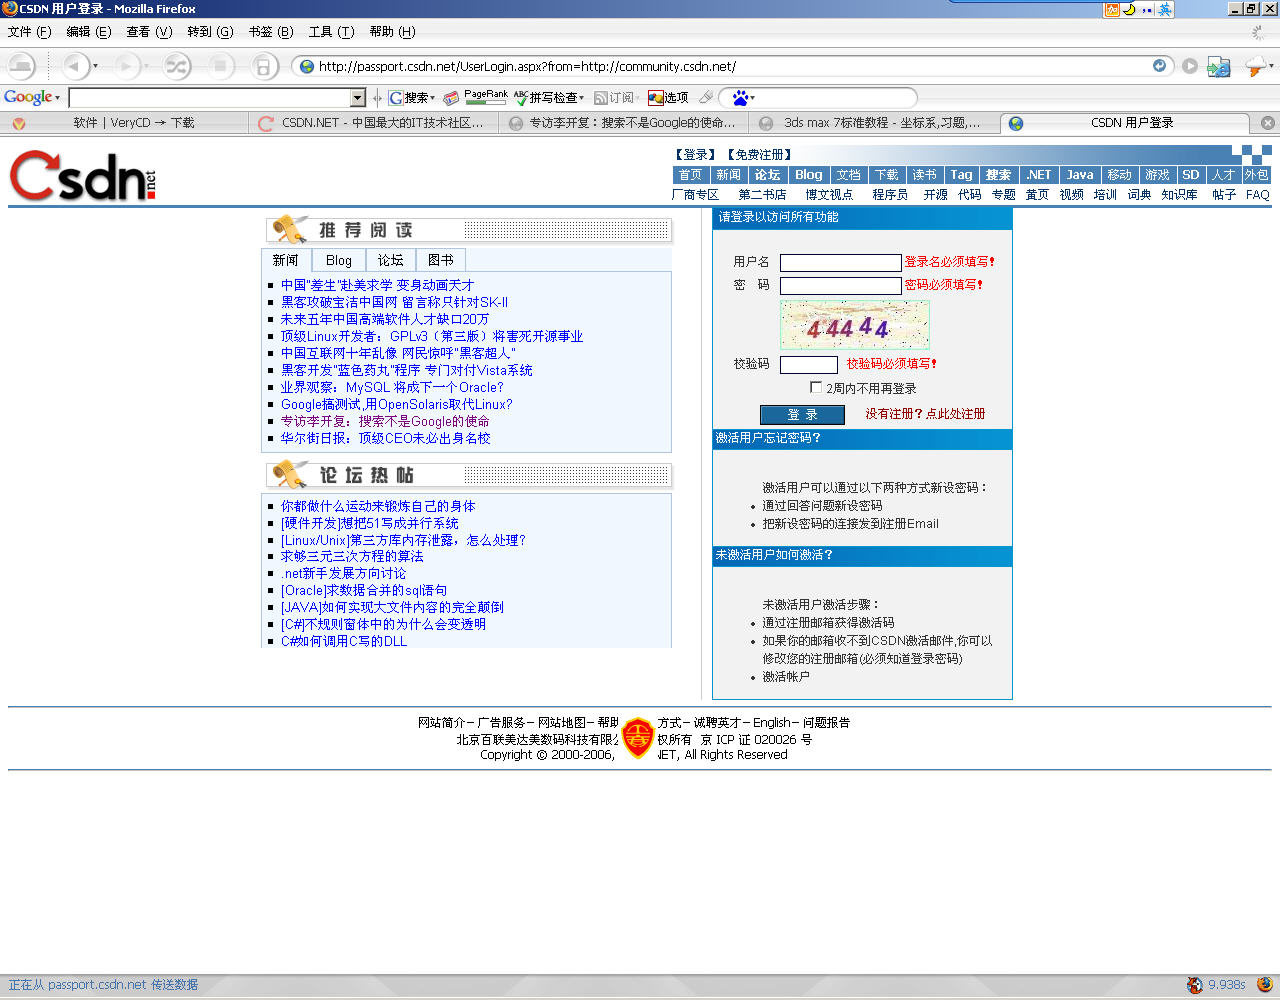Click the Google toolbar search text box
The image size is (1280, 1000).
point(210,98)
